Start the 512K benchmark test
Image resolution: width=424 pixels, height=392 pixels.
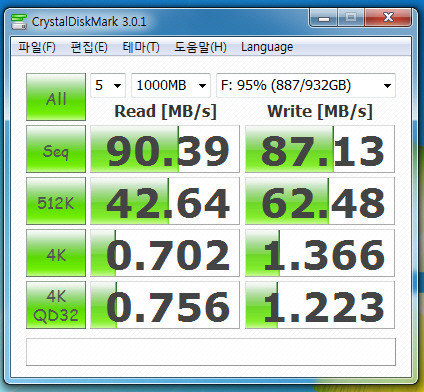click(x=56, y=201)
